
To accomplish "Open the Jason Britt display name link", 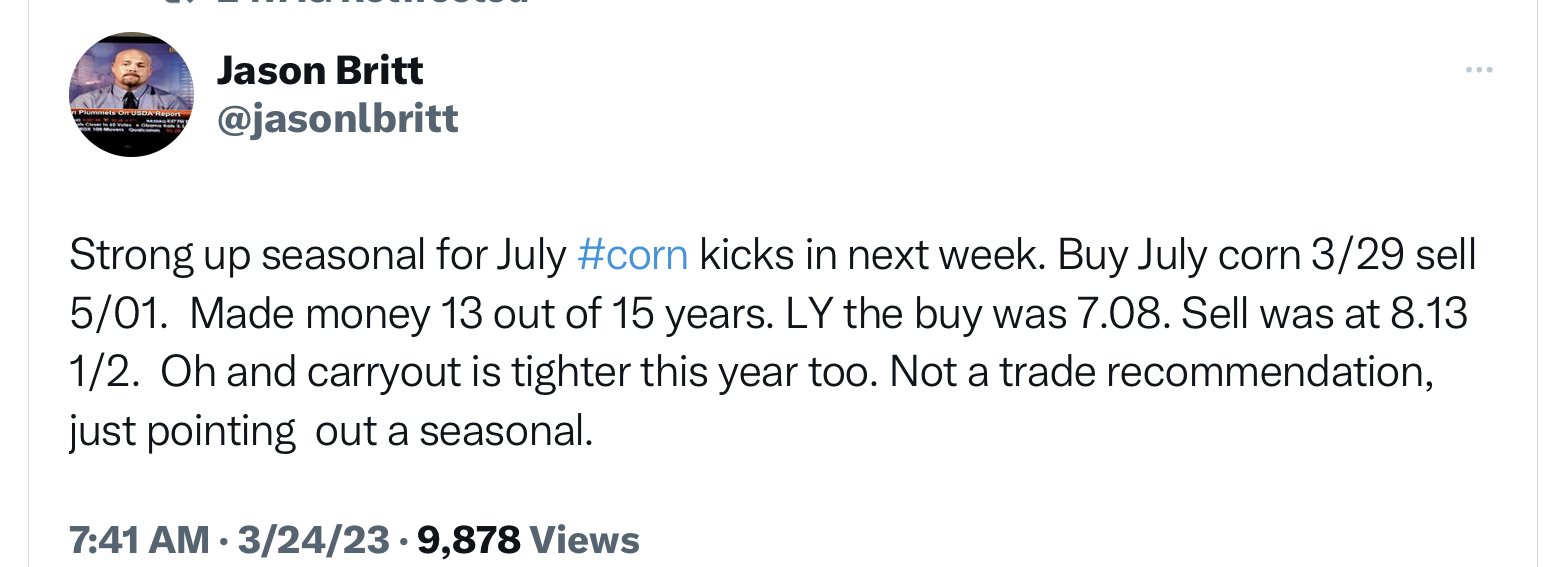I will pyautogui.click(x=320, y=70).
